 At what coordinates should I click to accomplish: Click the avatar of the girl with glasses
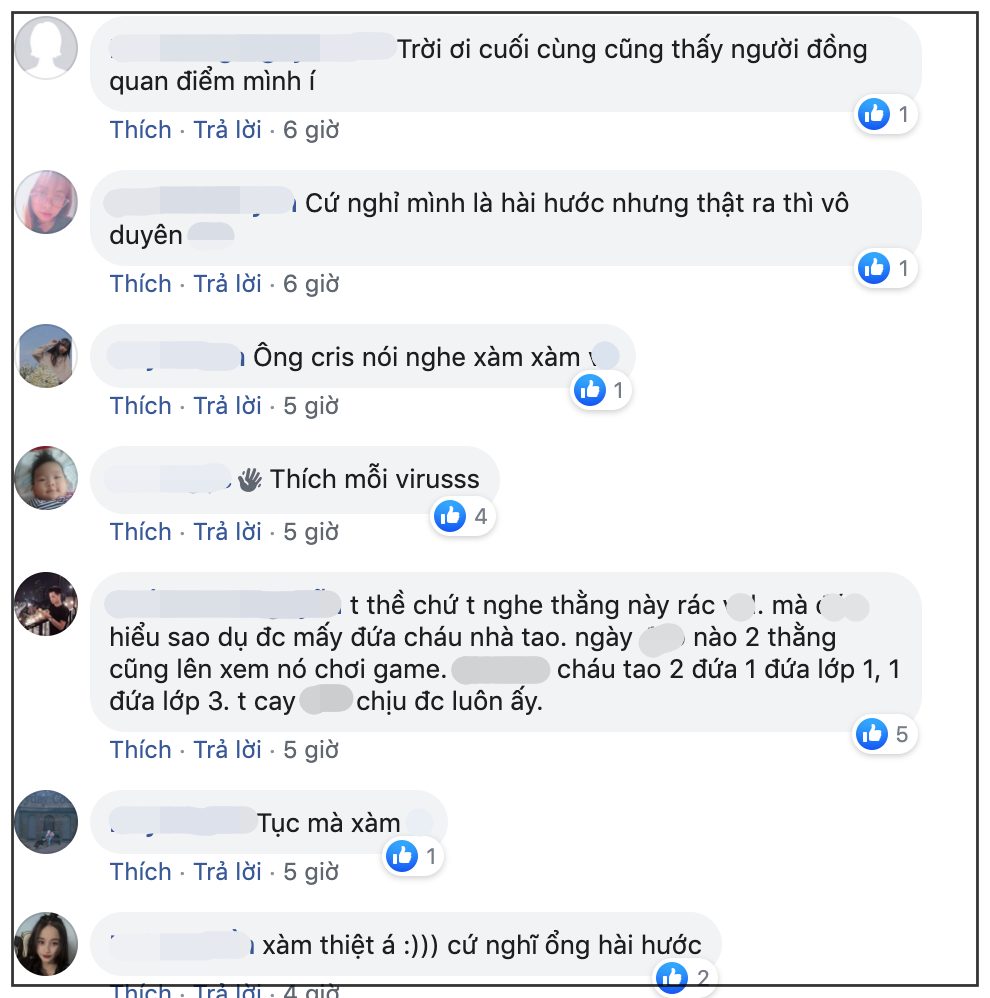(x=46, y=202)
